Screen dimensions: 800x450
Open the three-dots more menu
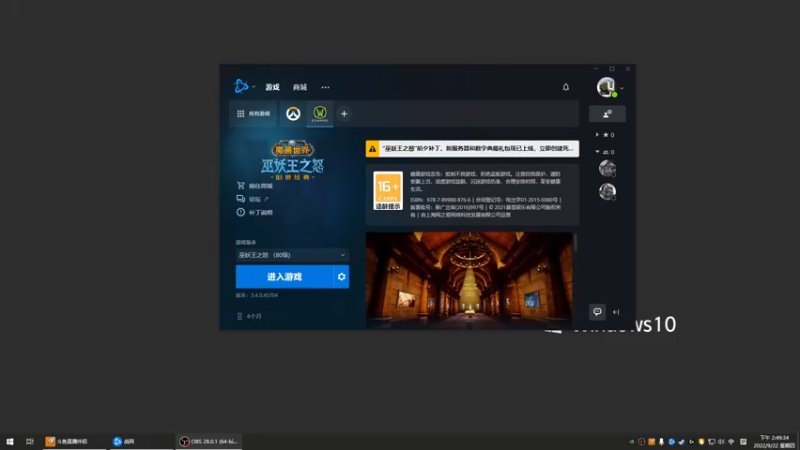[x=325, y=87]
